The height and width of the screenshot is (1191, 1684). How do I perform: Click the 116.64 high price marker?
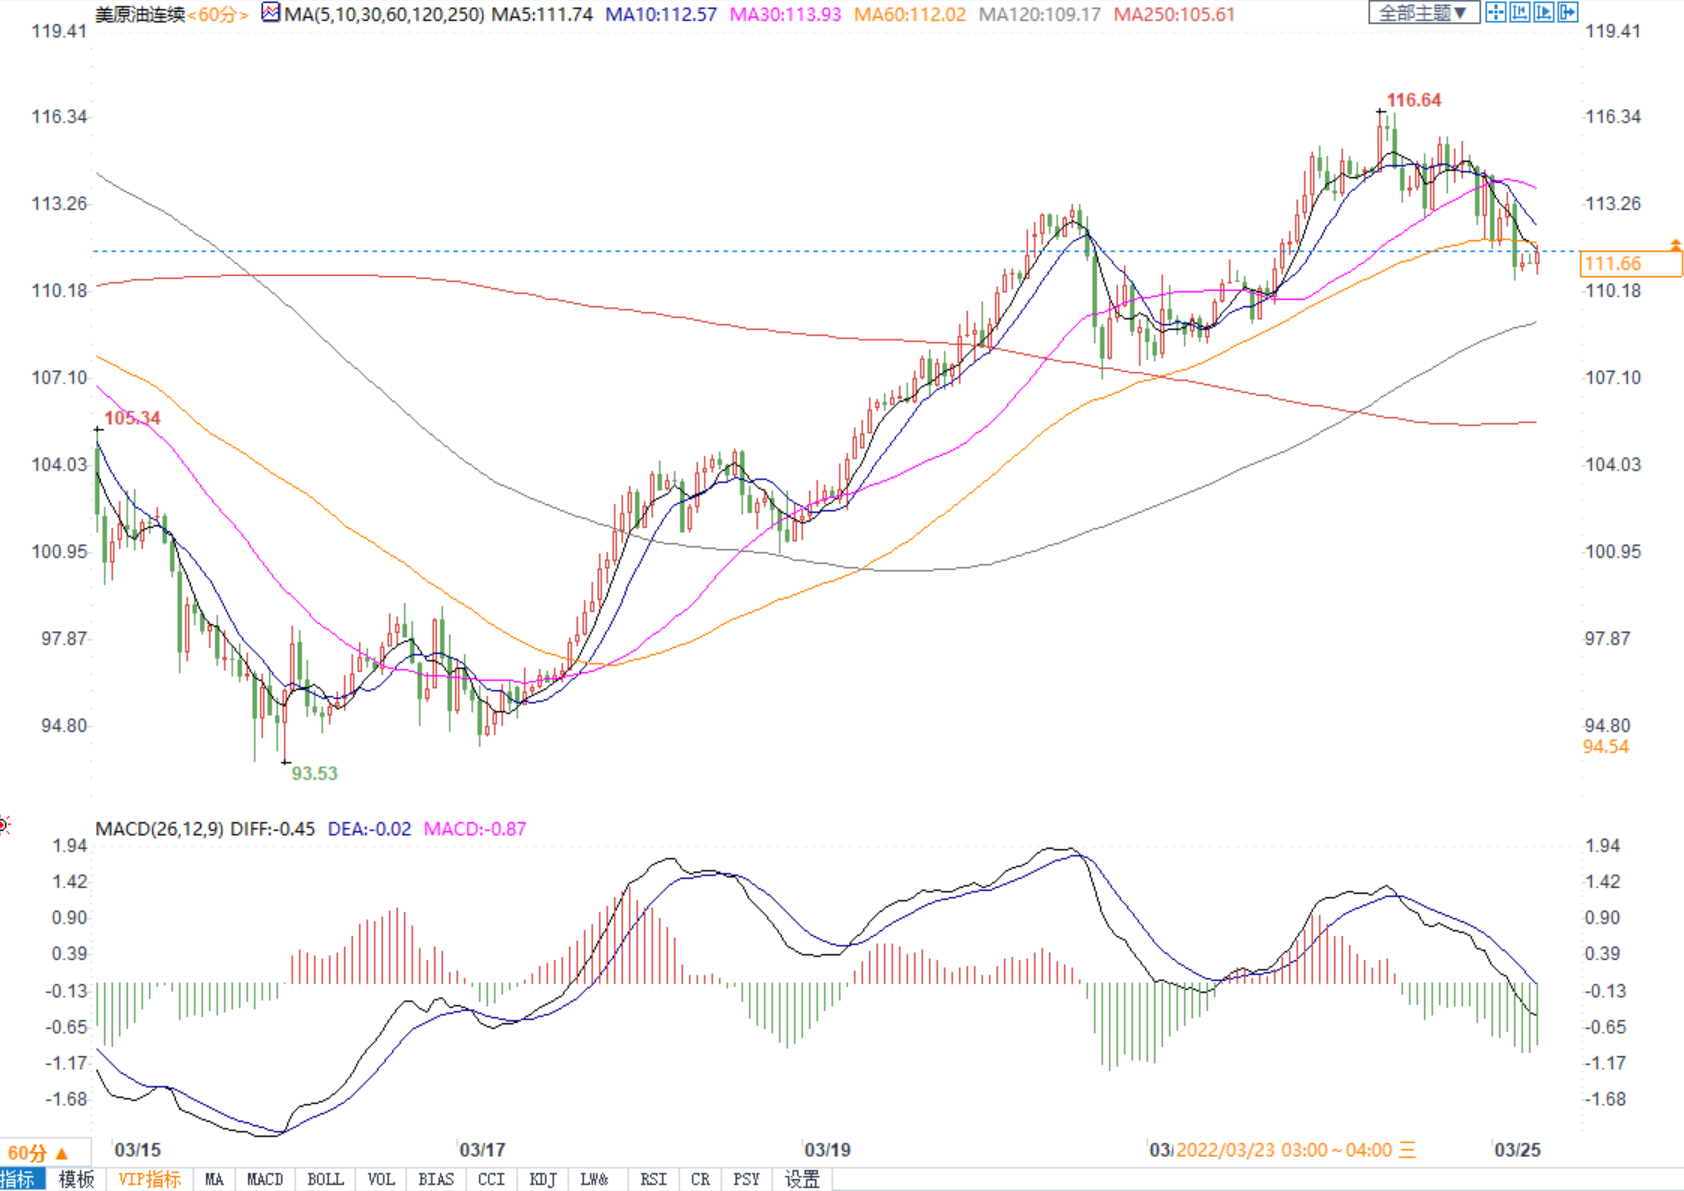click(1413, 100)
